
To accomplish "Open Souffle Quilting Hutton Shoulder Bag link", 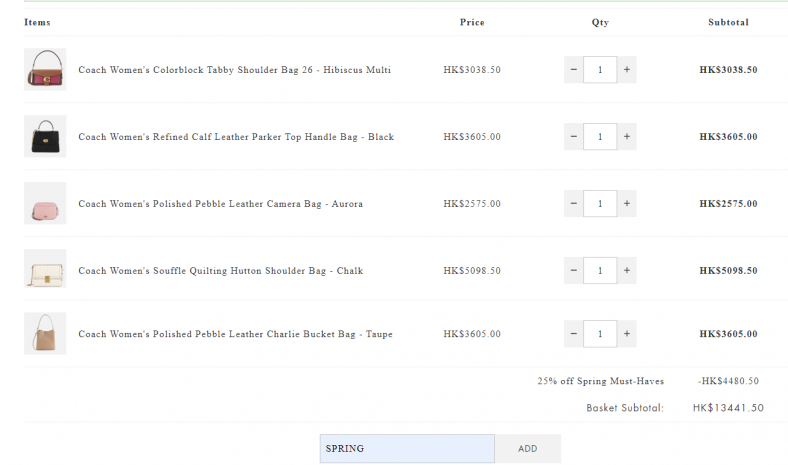I will point(220,271).
